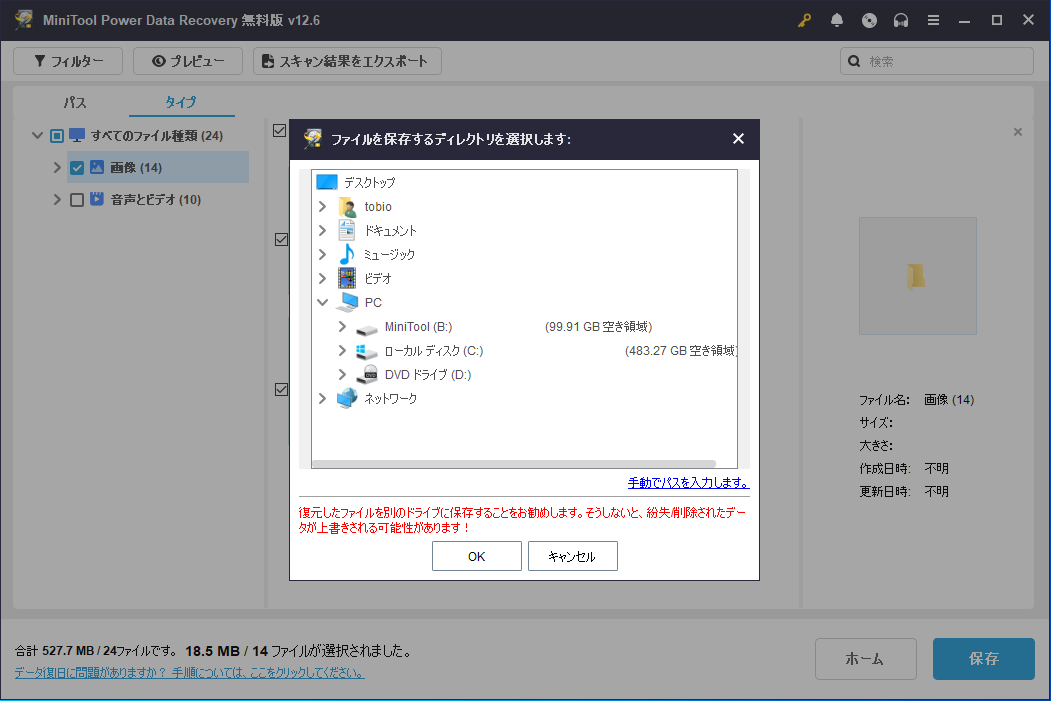Expand the ビデオ folder
This screenshot has width=1051, height=701.
[x=322, y=278]
